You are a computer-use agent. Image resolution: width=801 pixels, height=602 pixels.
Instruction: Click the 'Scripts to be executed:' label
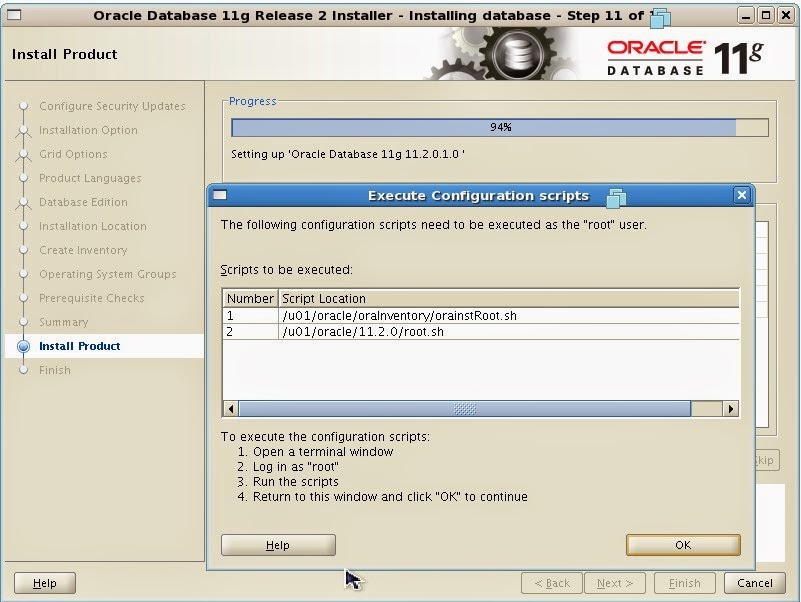click(287, 269)
